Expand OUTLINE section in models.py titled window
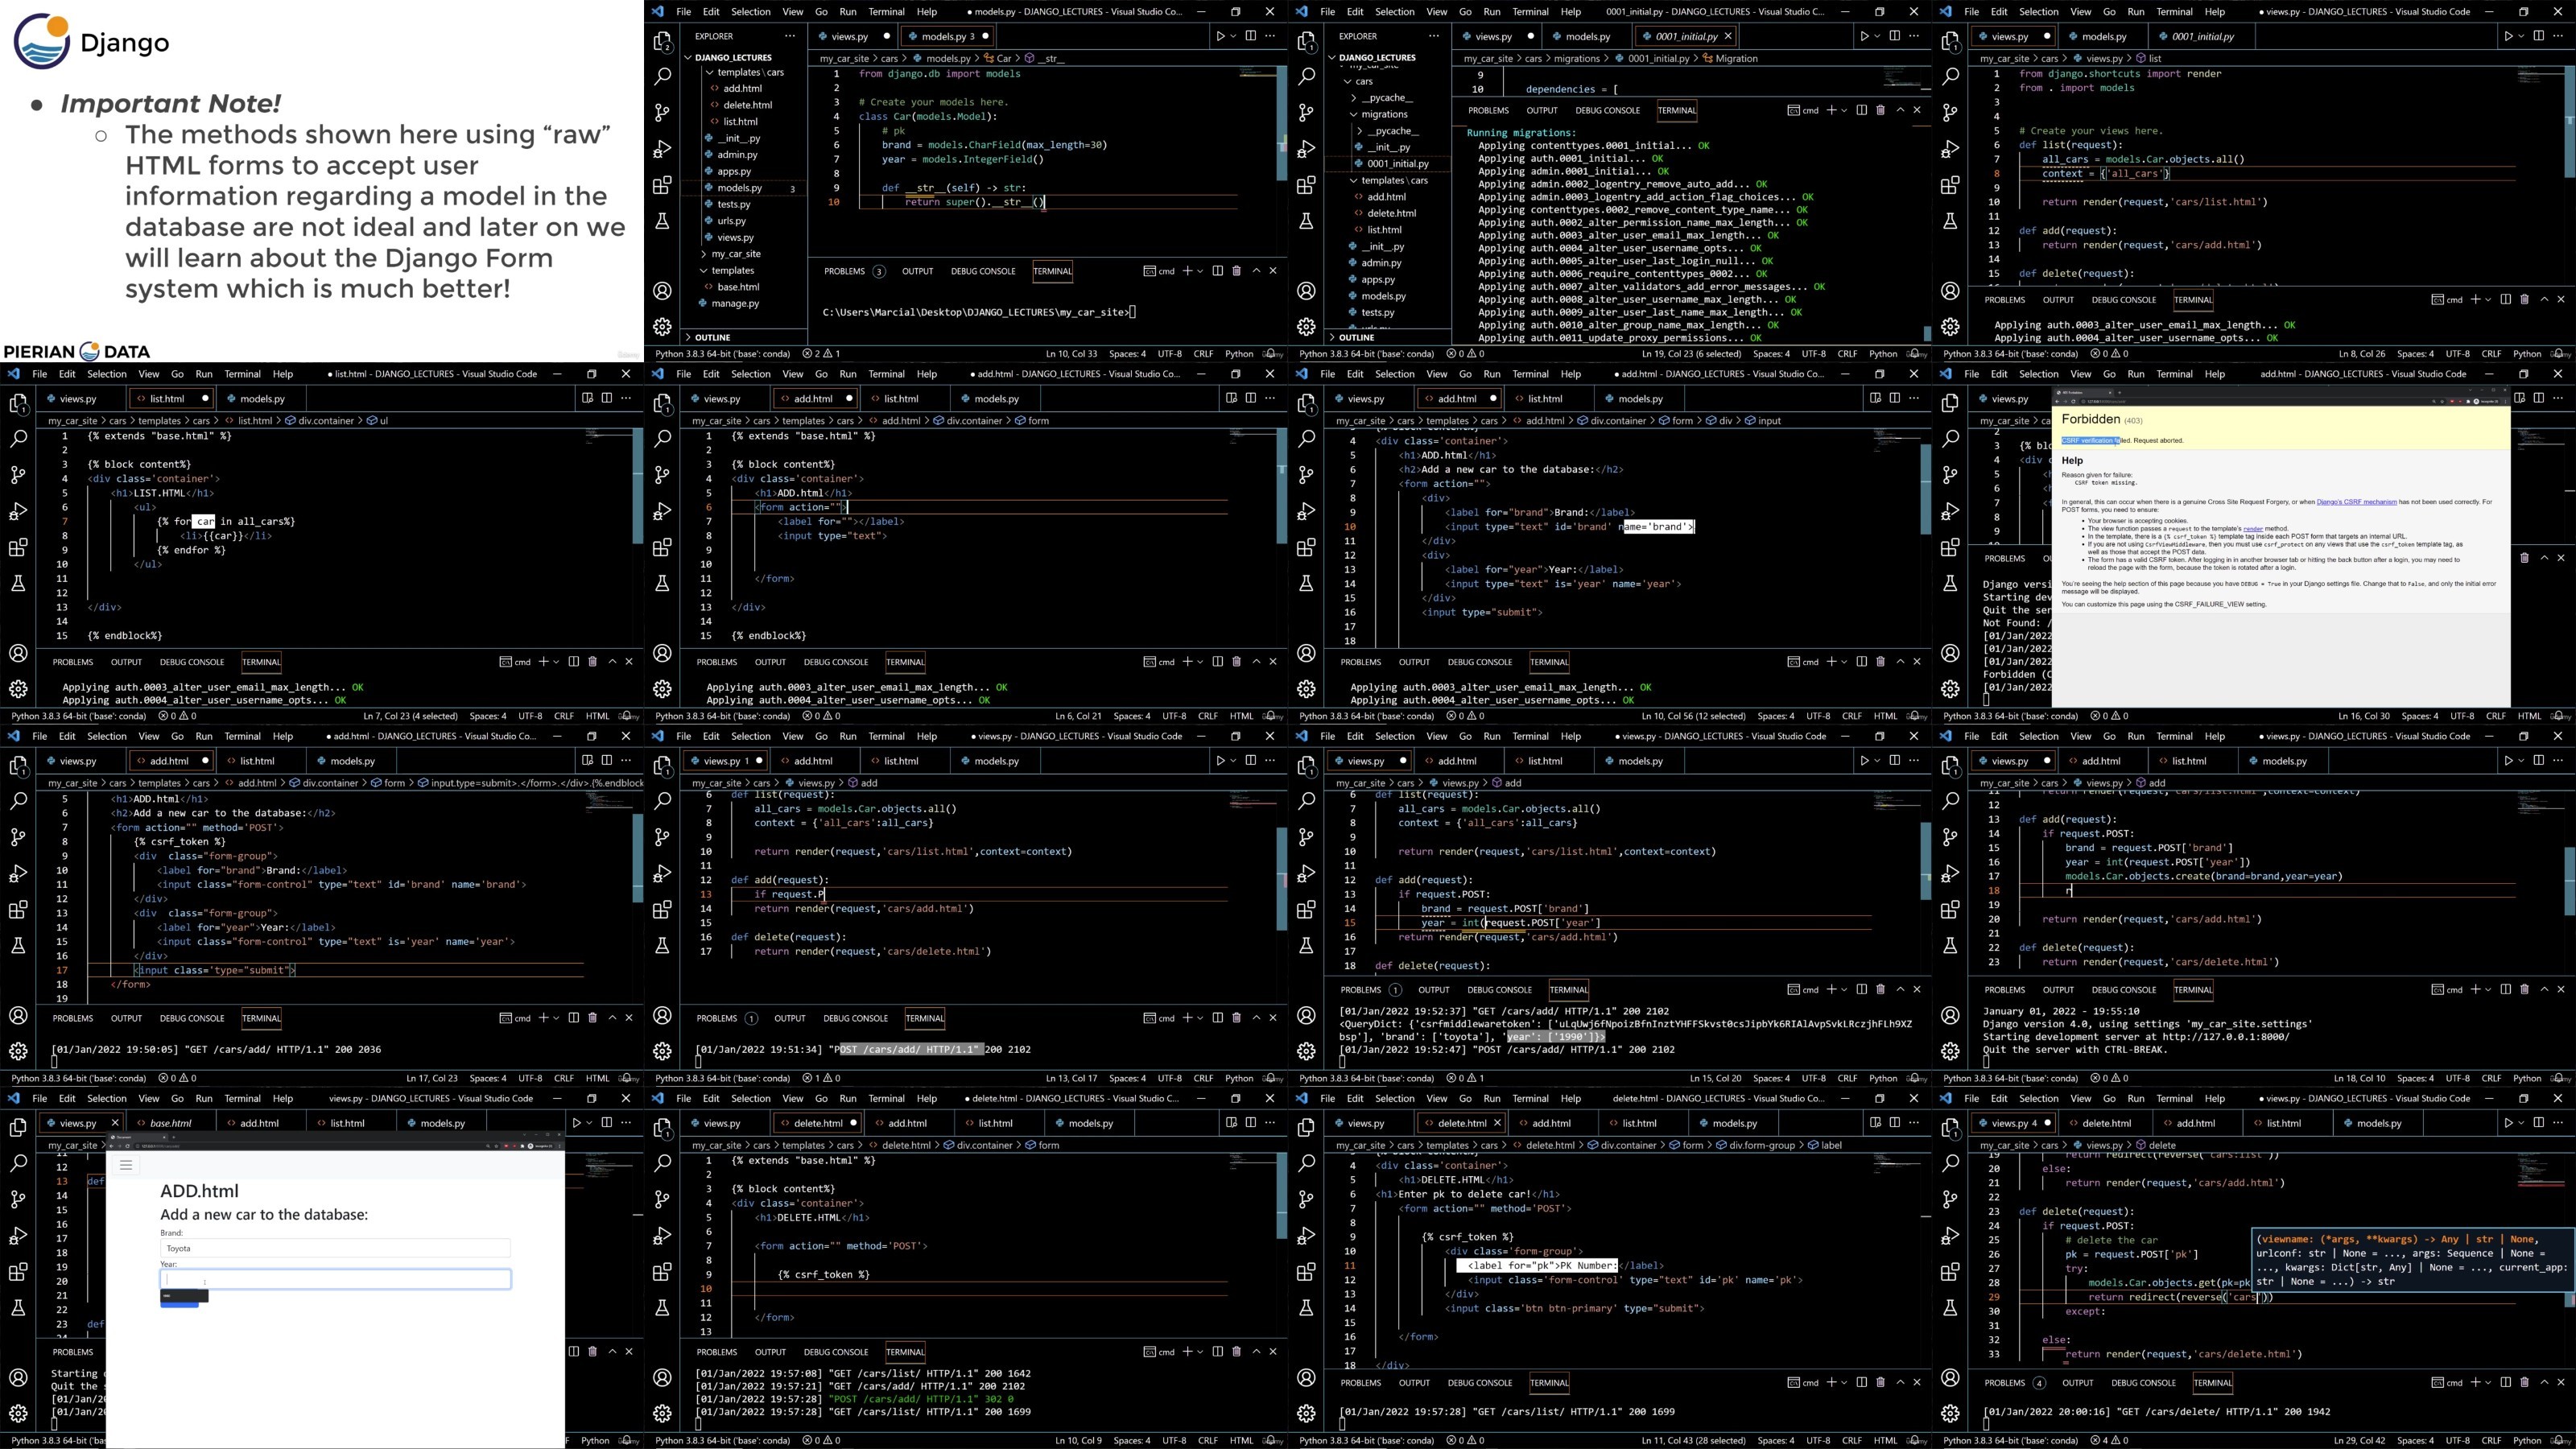 click(x=688, y=337)
